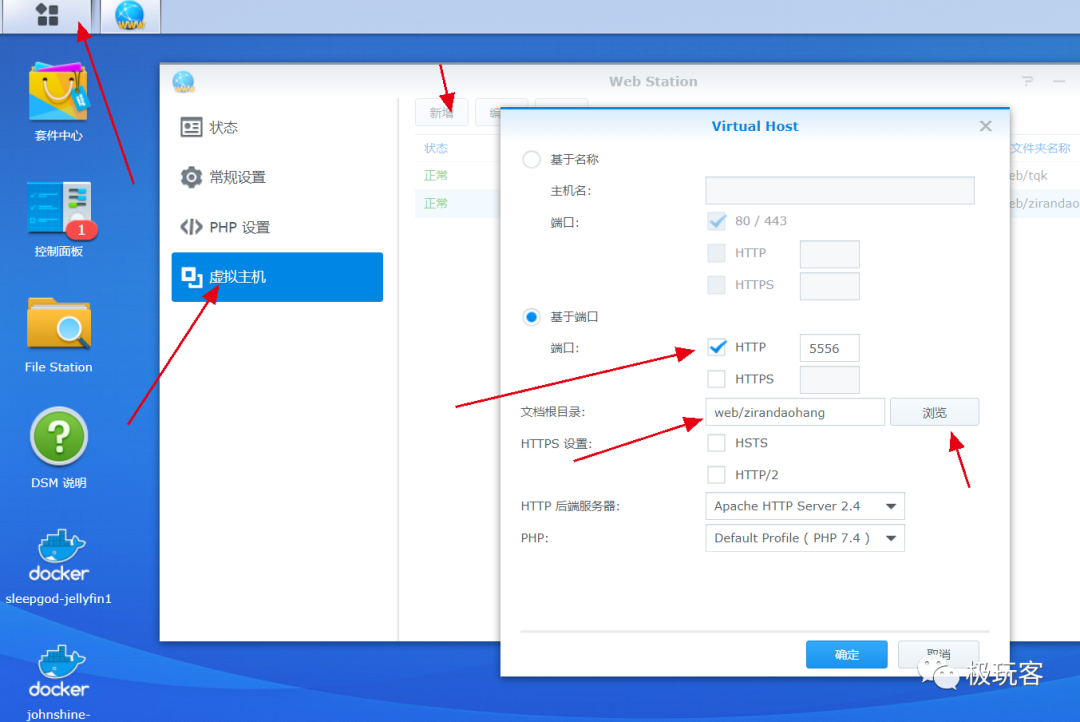The height and width of the screenshot is (722, 1080).
Task: Enable port-based HTTPS checkbox
Action: (716, 379)
